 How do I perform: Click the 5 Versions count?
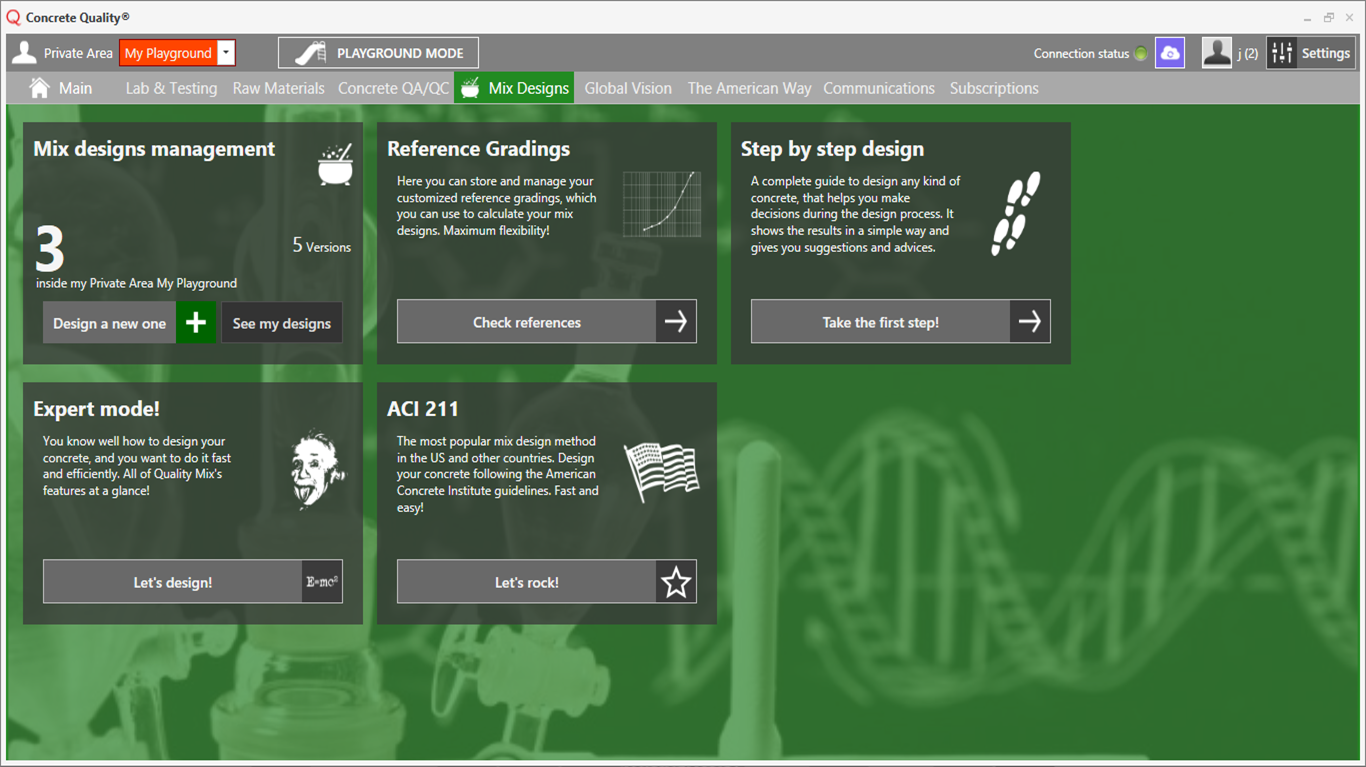pos(322,246)
